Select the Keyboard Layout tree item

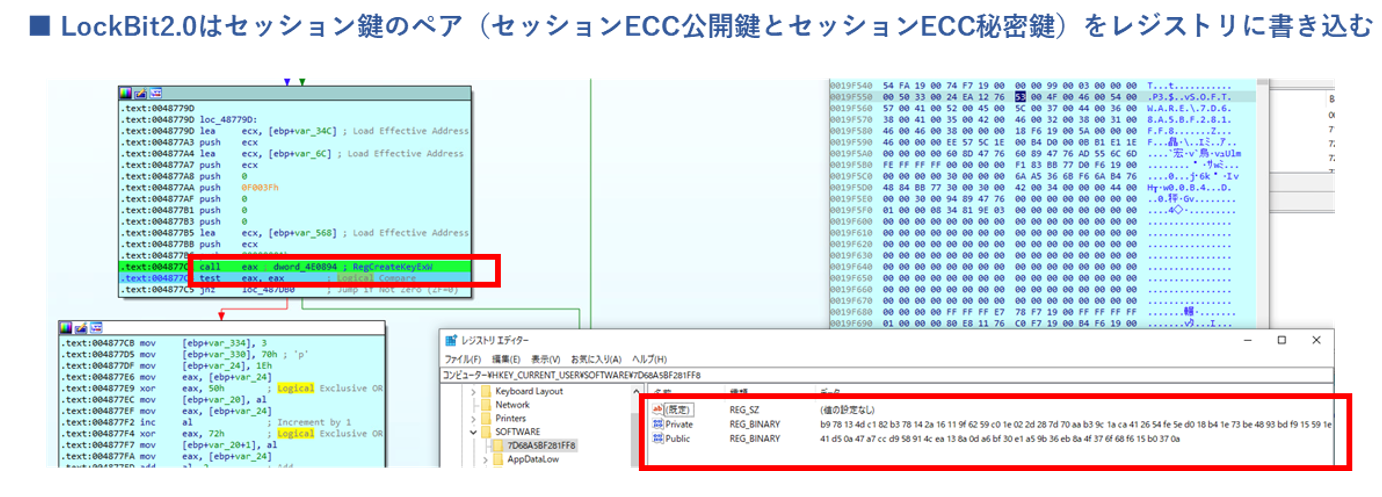529,391
